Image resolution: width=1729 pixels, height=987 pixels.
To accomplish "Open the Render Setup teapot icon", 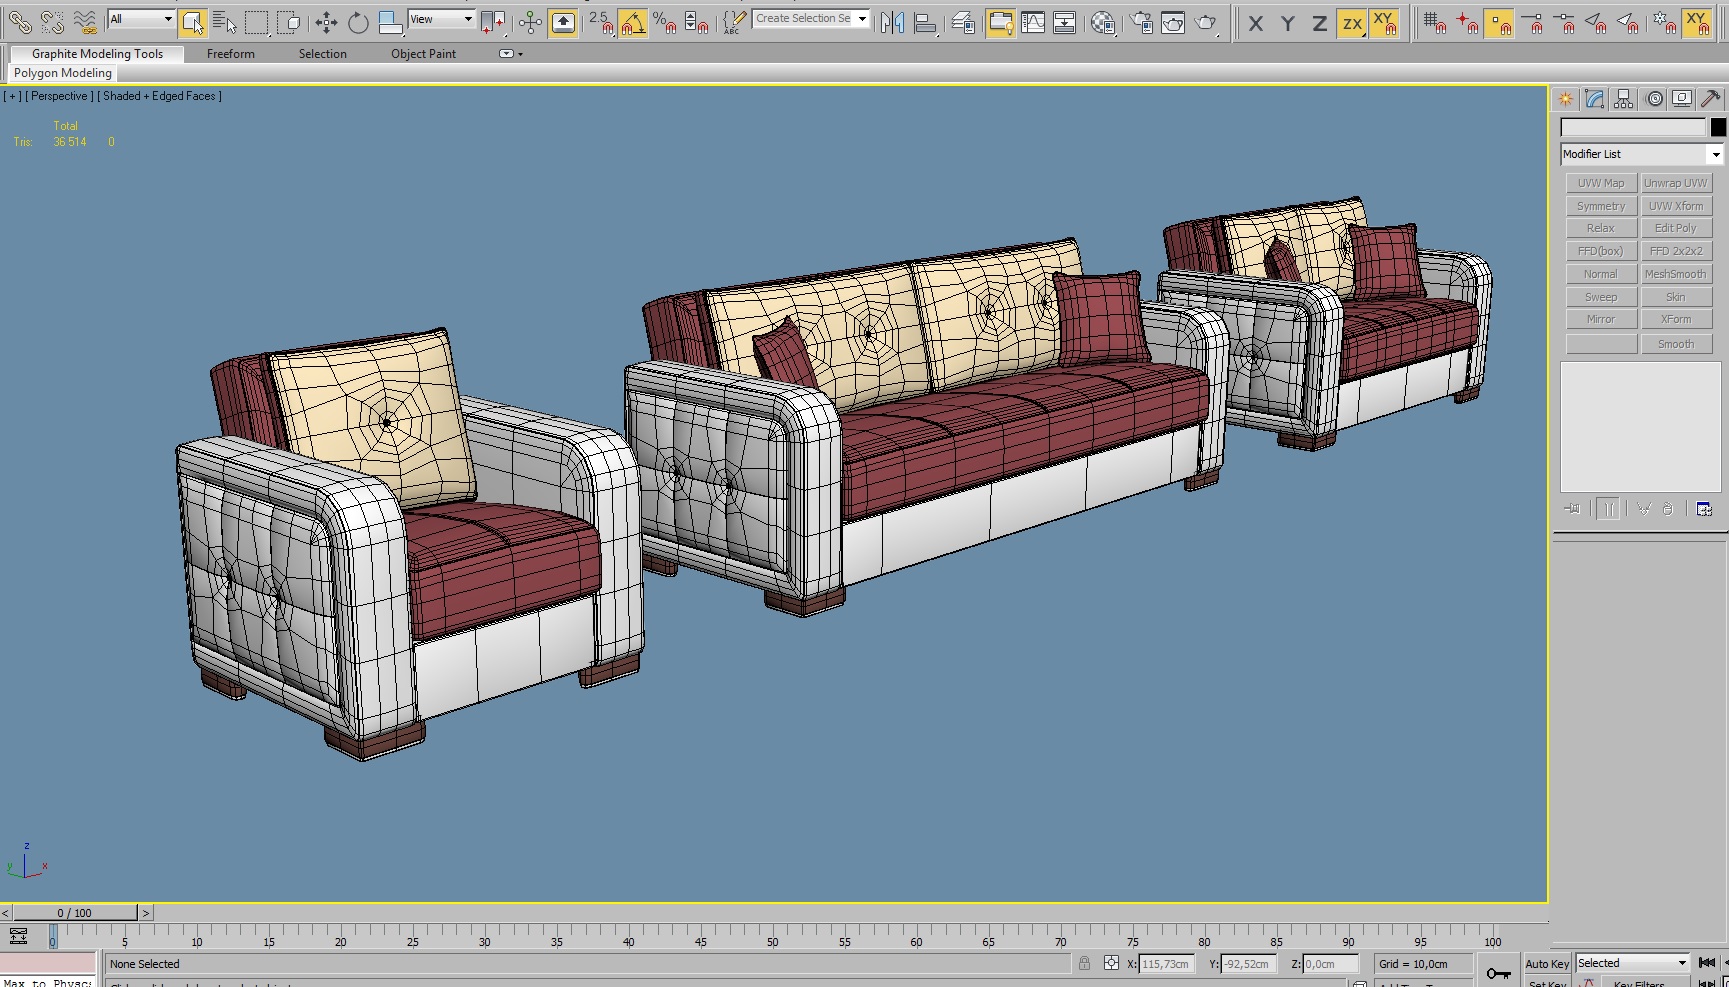I will pos(1141,22).
